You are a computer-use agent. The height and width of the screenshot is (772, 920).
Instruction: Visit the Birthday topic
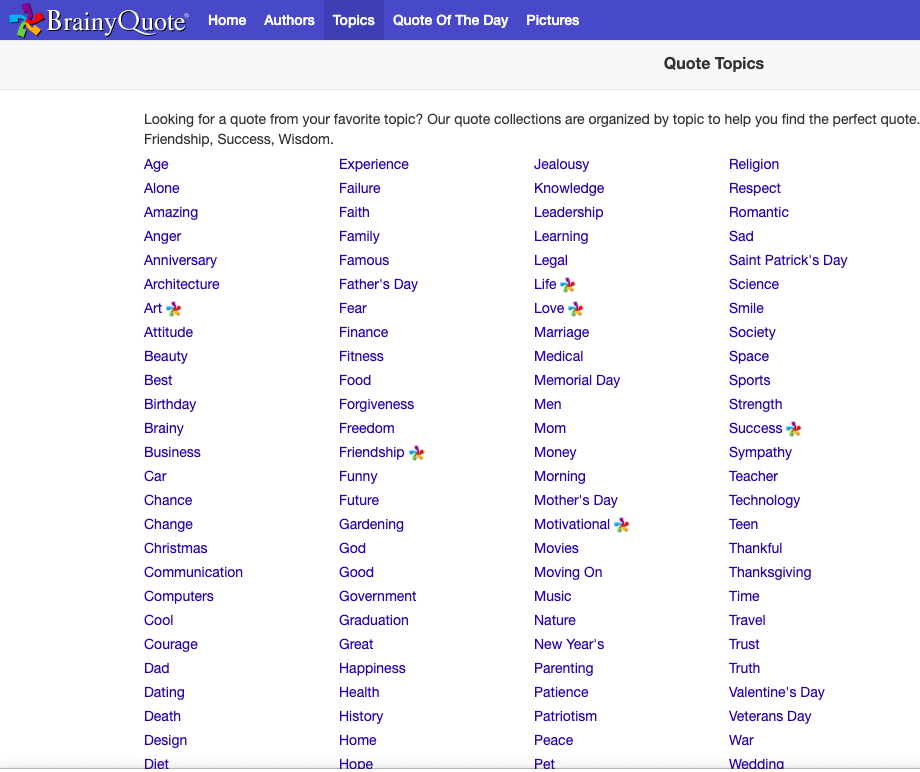tap(170, 405)
